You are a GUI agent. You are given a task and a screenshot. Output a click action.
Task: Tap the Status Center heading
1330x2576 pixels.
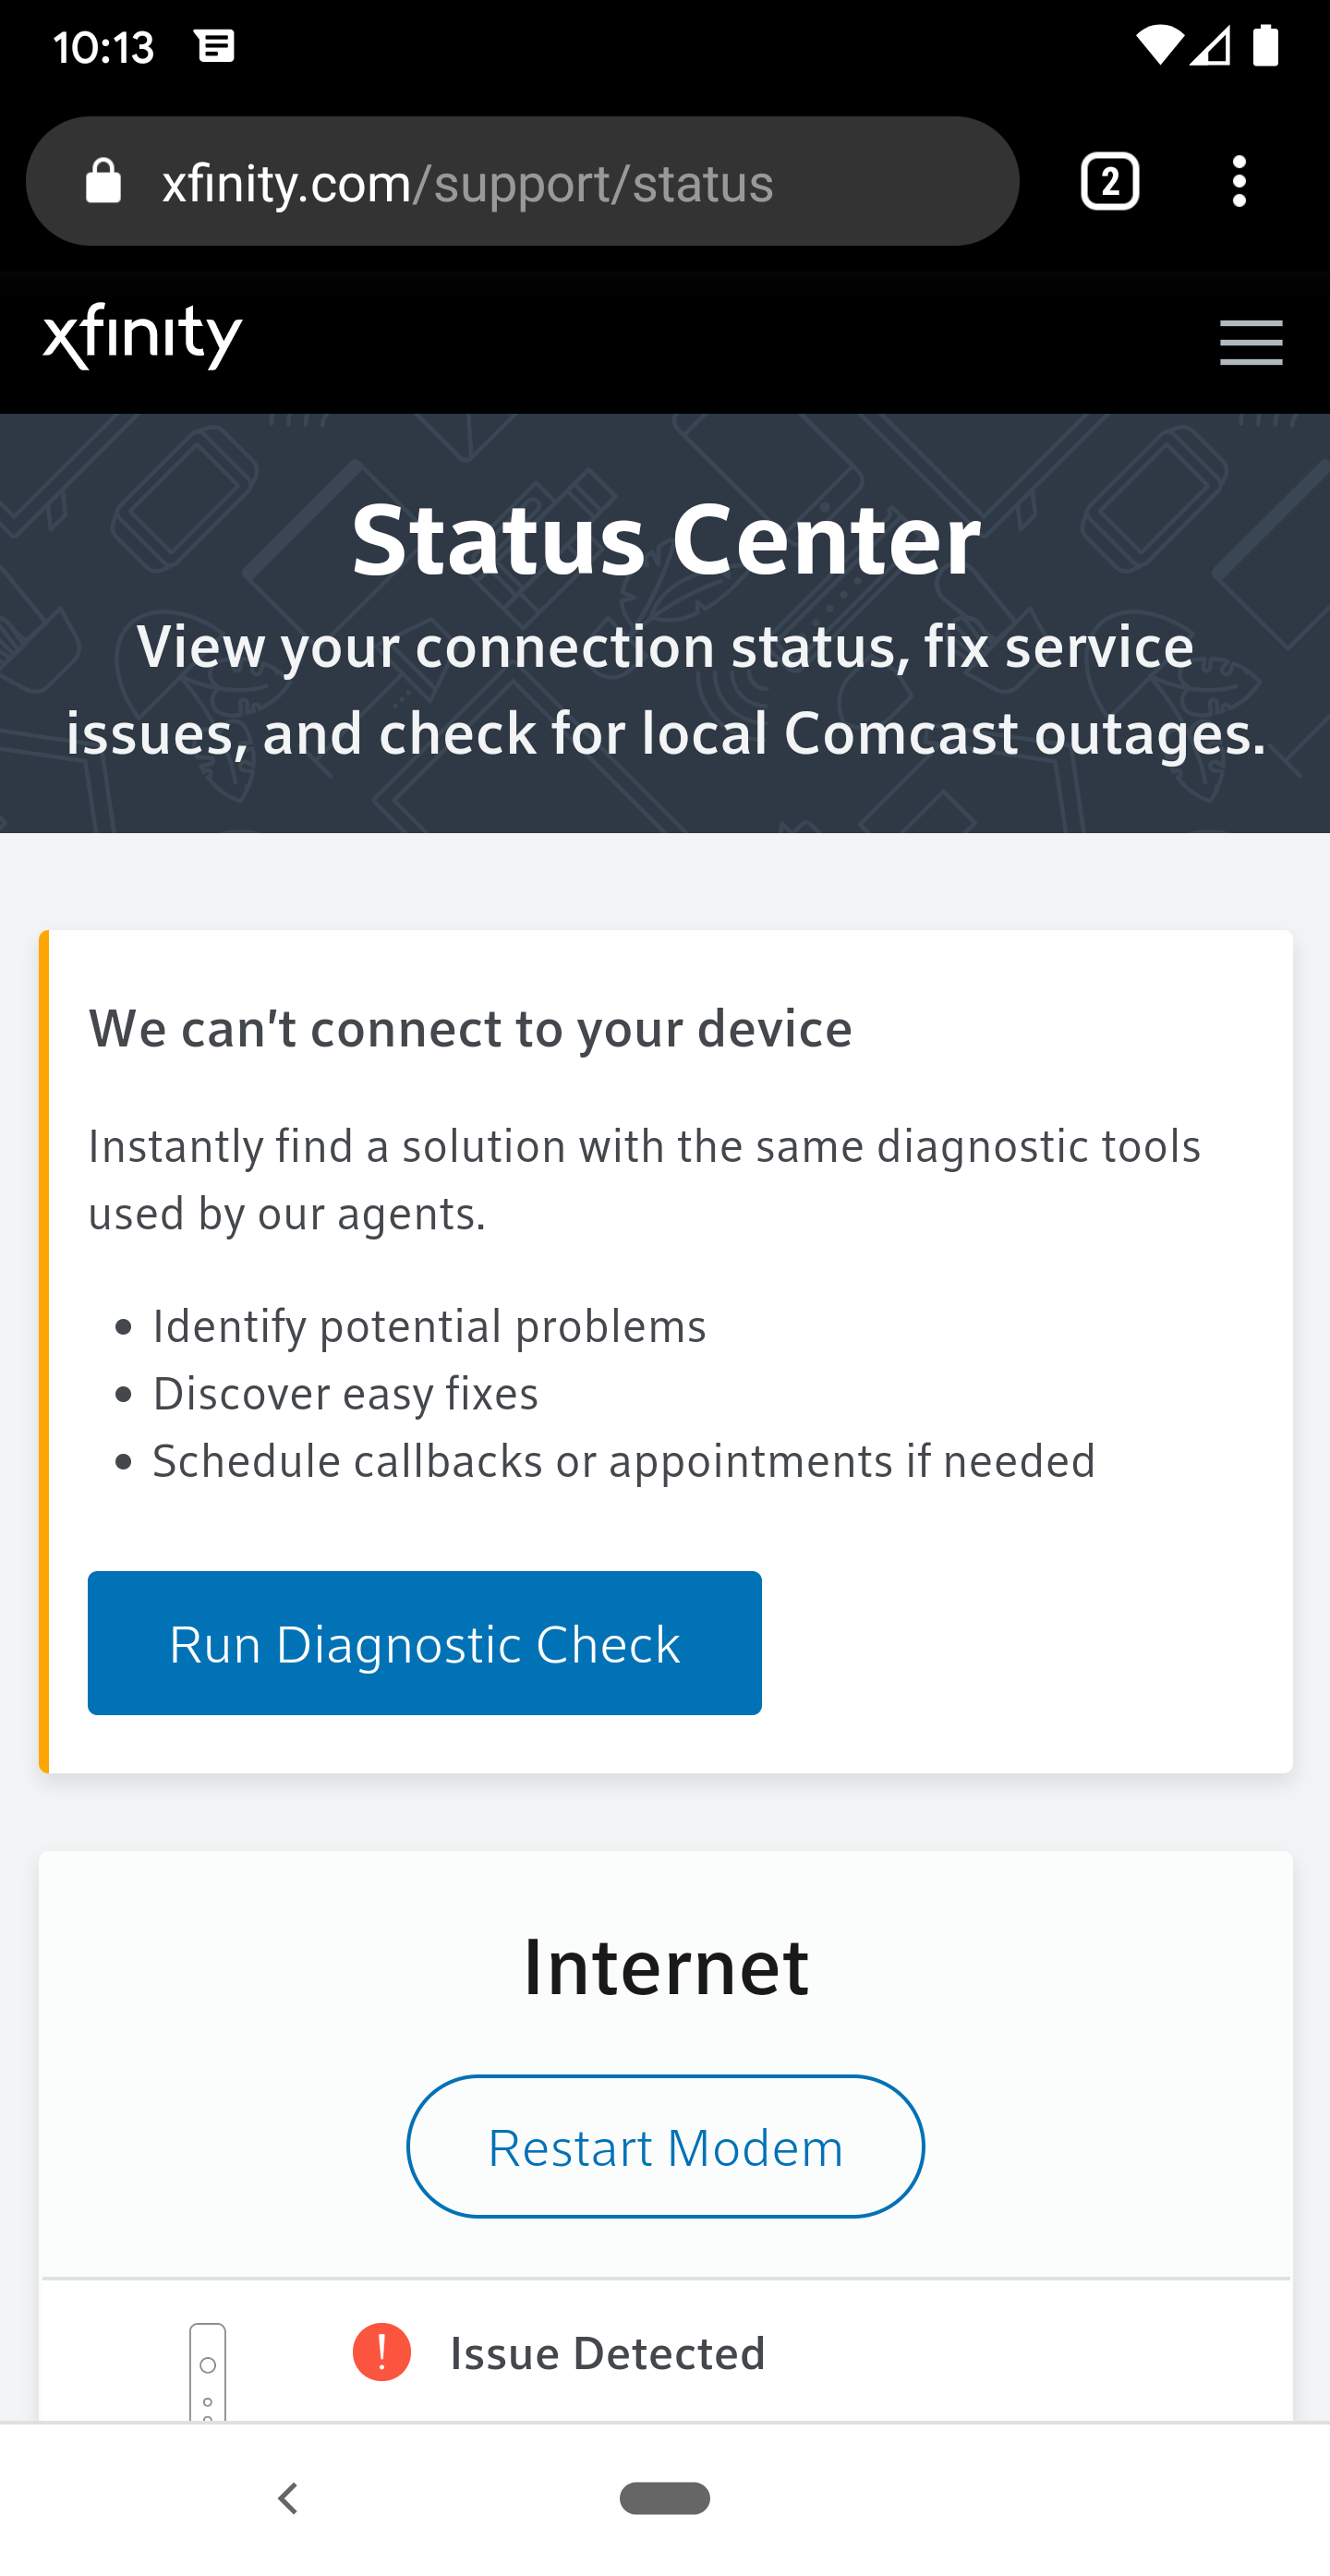pos(666,540)
